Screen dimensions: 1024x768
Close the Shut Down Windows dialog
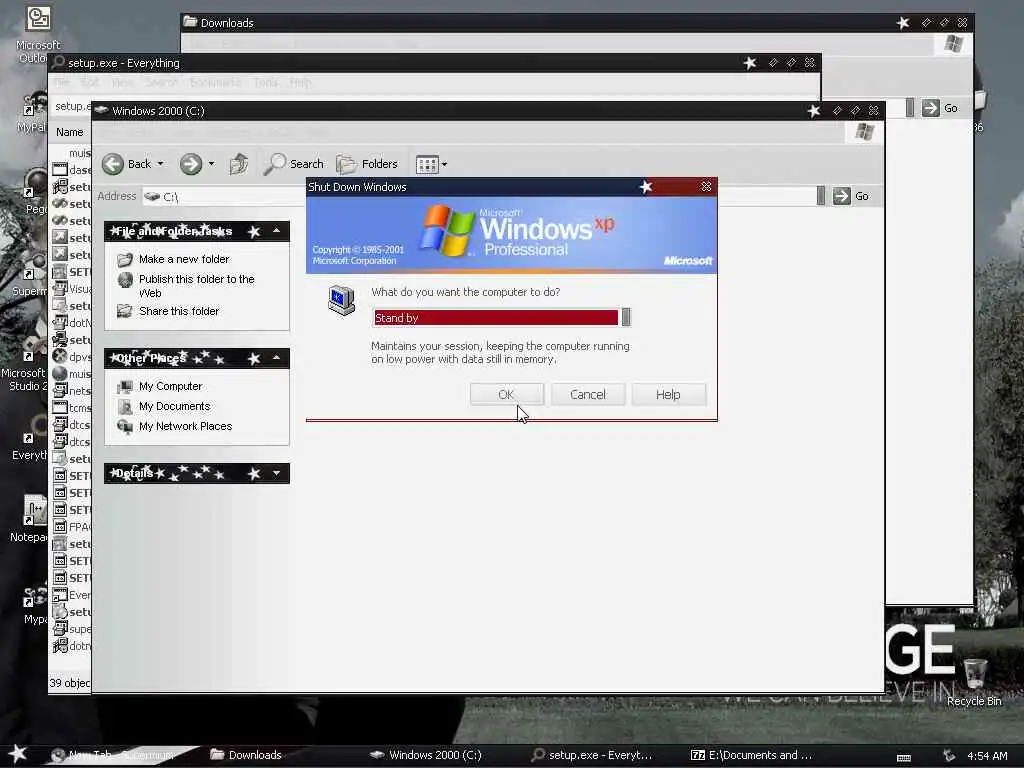pos(706,187)
